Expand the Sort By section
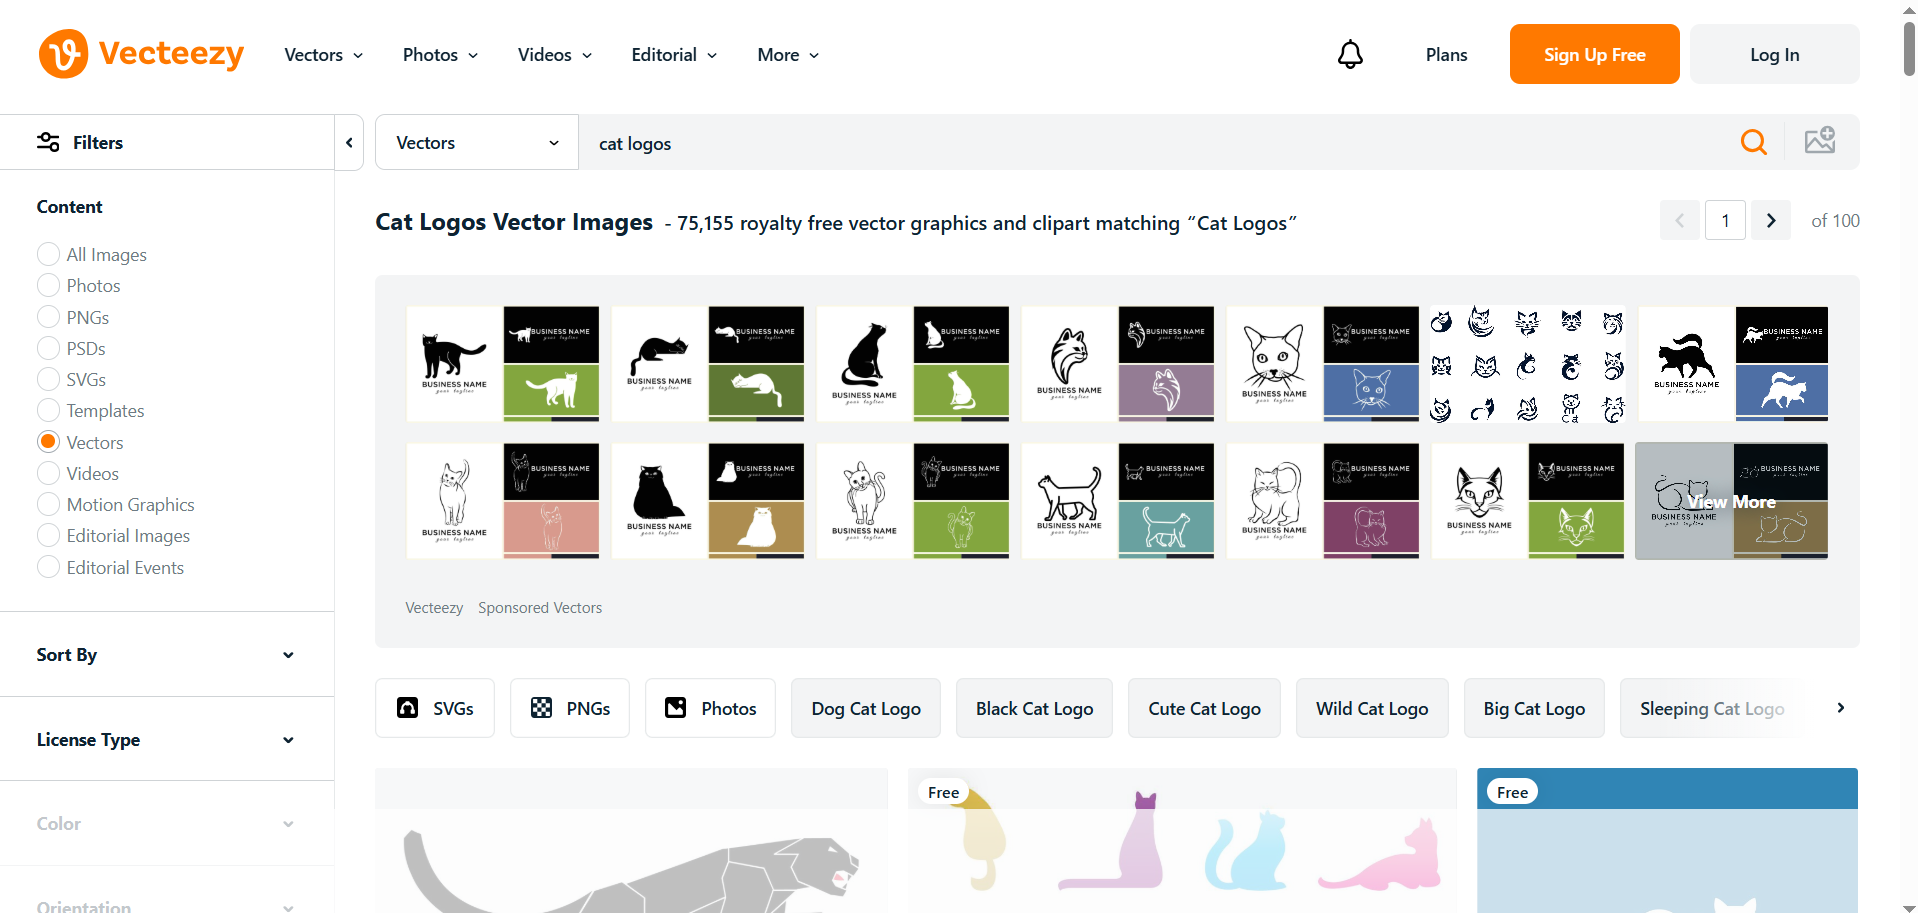 [288, 655]
